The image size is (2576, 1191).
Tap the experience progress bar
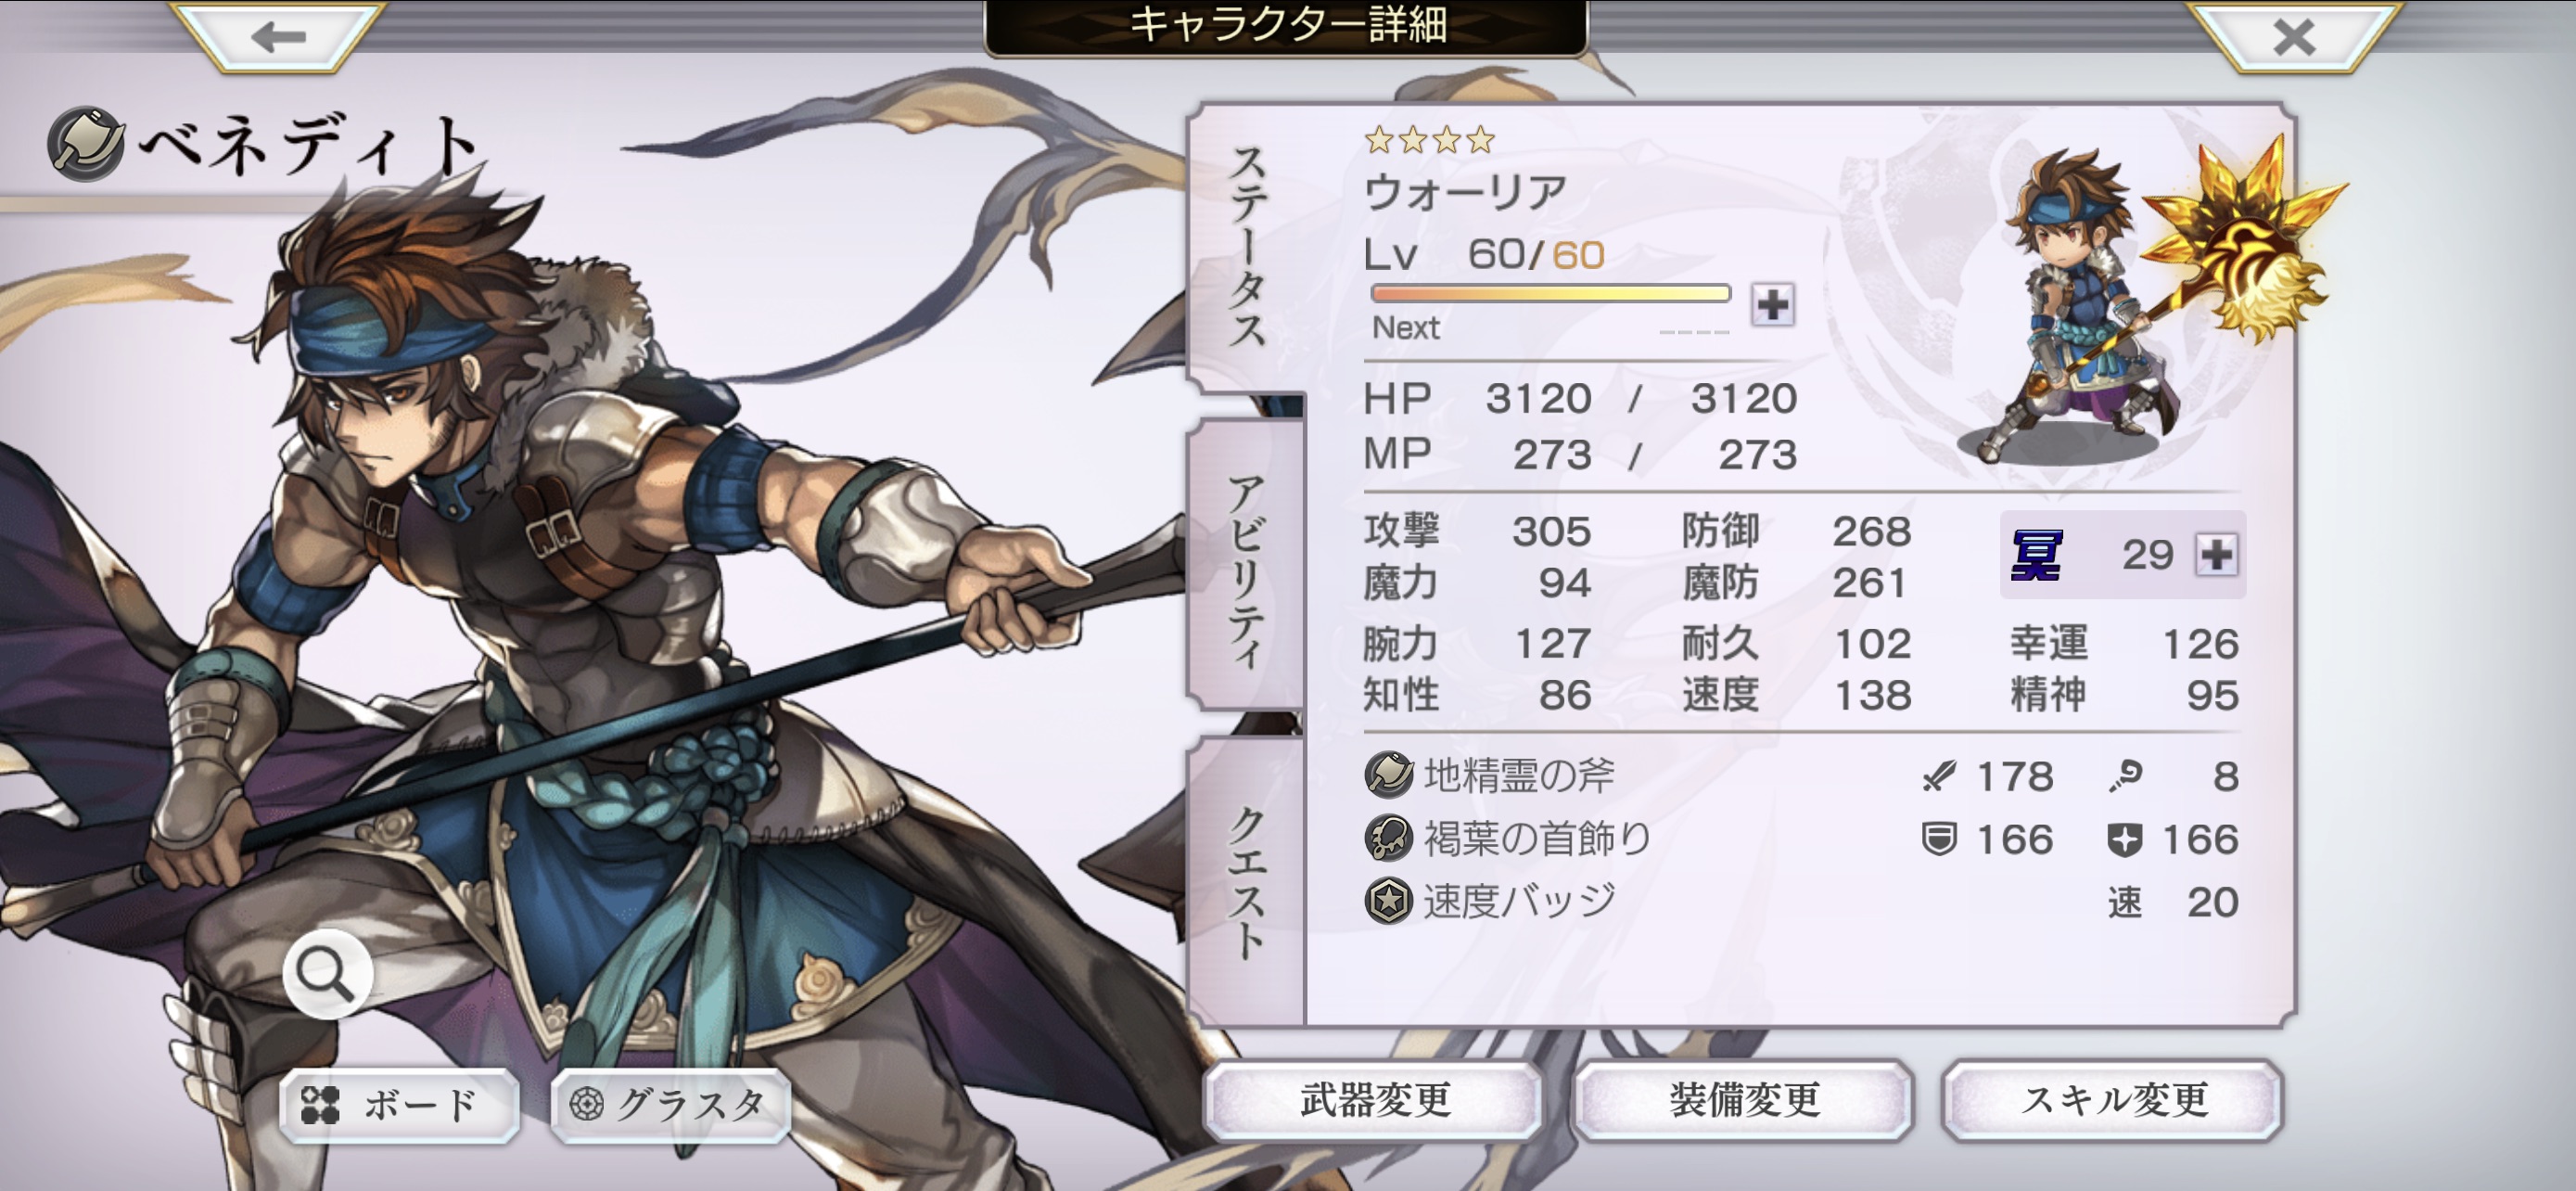[1550, 293]
